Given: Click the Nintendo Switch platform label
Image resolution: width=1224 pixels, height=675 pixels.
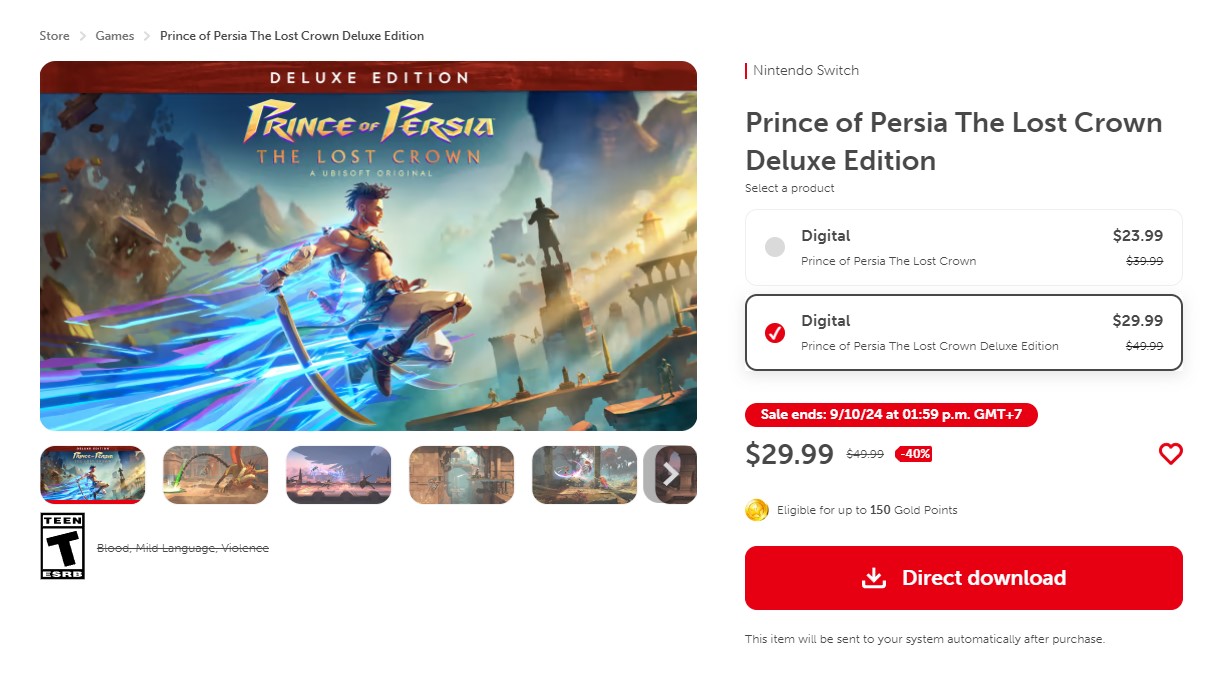Looking at the screenshot, I should click(x=805, y=71).
